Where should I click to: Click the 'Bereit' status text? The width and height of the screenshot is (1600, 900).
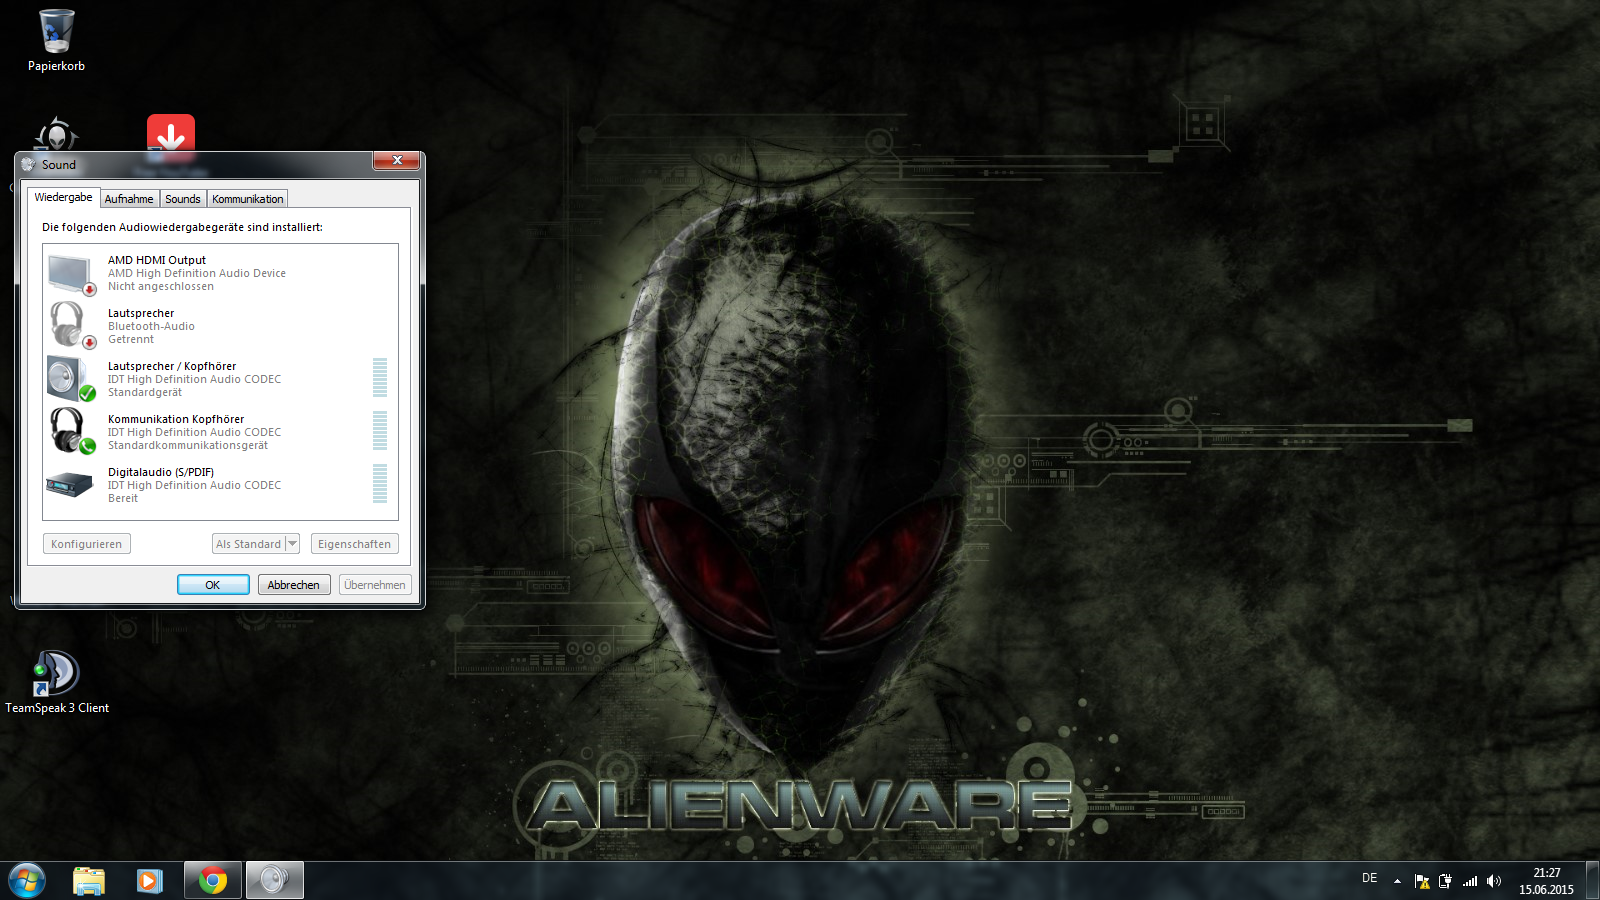[x=123, y=498]
